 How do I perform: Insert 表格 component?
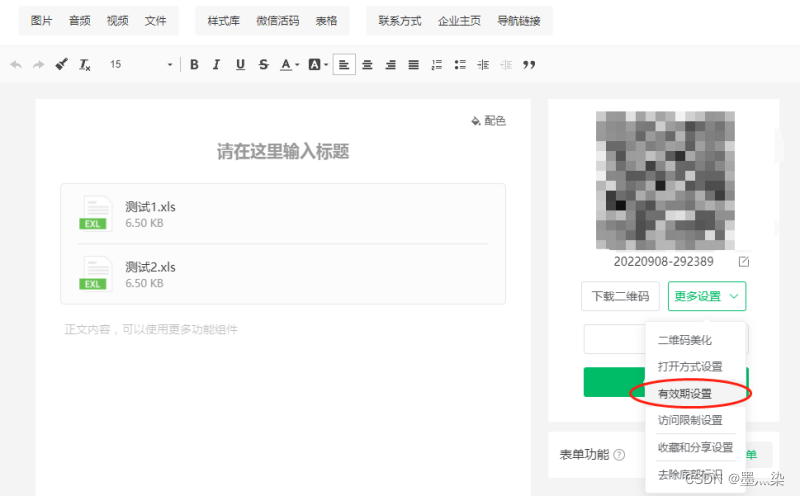pyautogui.click(x=326, y=21)
